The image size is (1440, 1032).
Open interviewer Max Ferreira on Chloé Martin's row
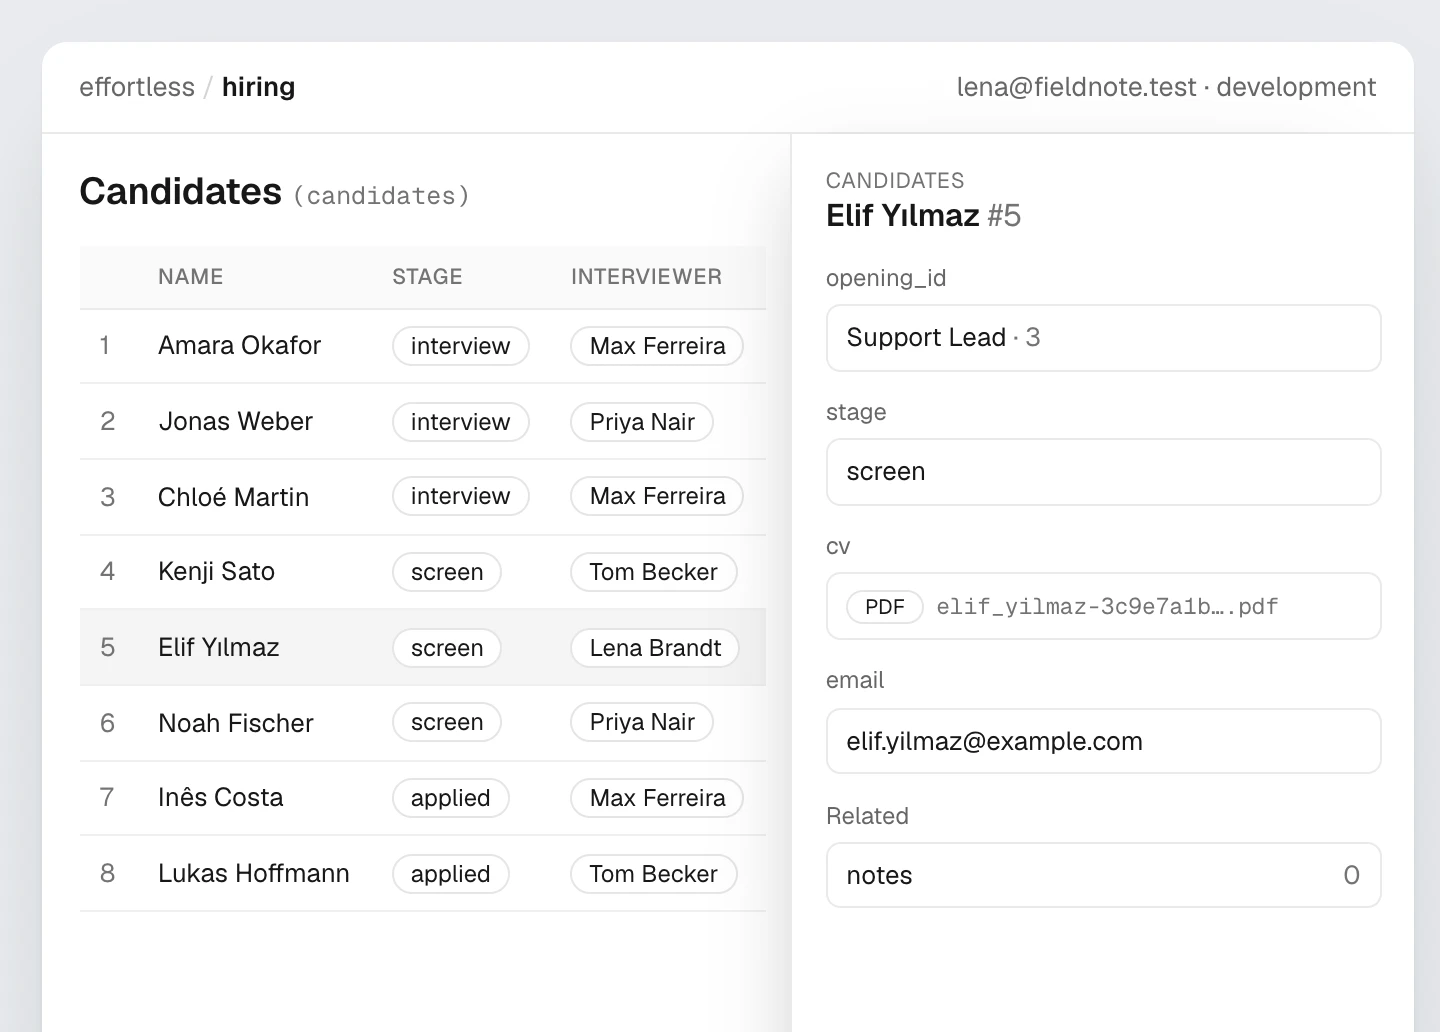click(657, 496)
